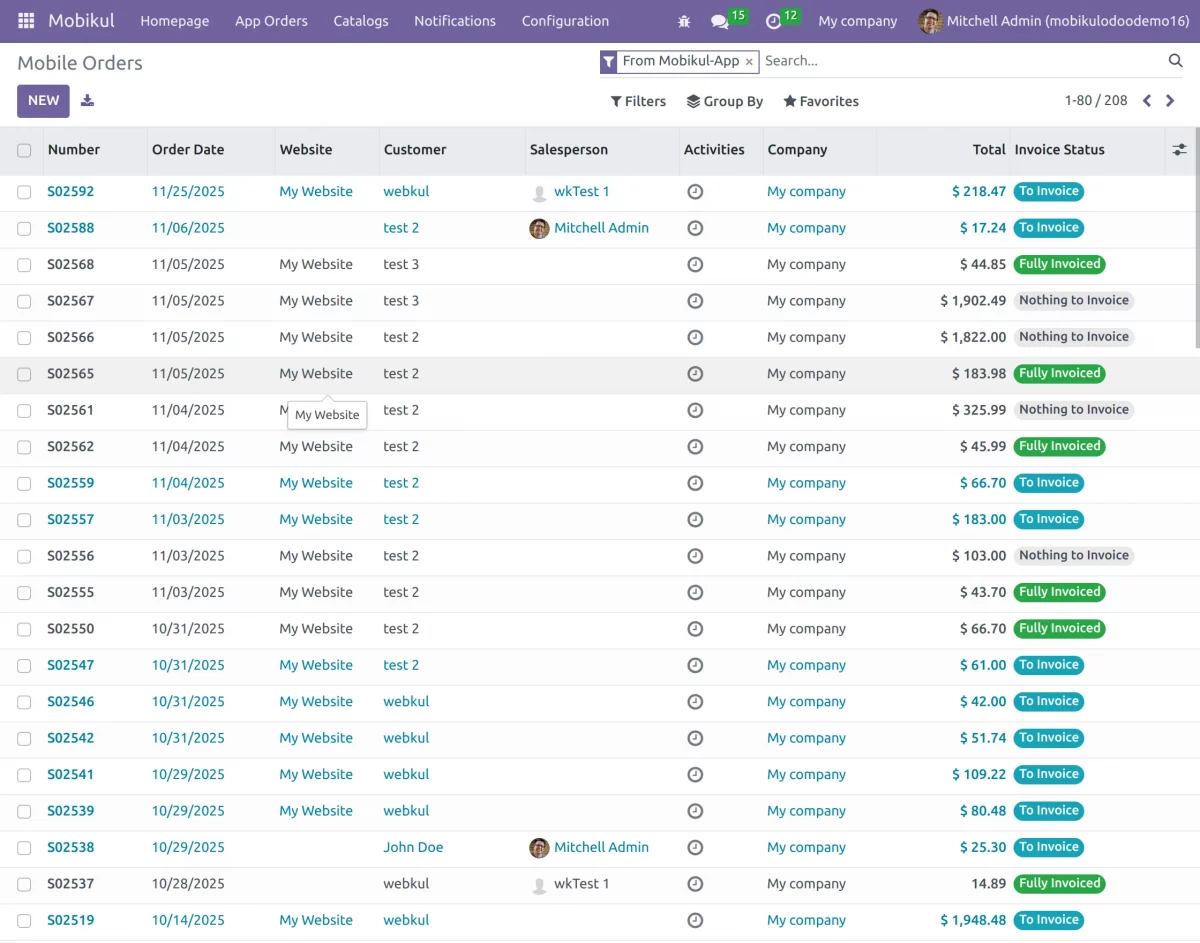
Task: Expand the Filters dropdown
Action: [638, 101]
